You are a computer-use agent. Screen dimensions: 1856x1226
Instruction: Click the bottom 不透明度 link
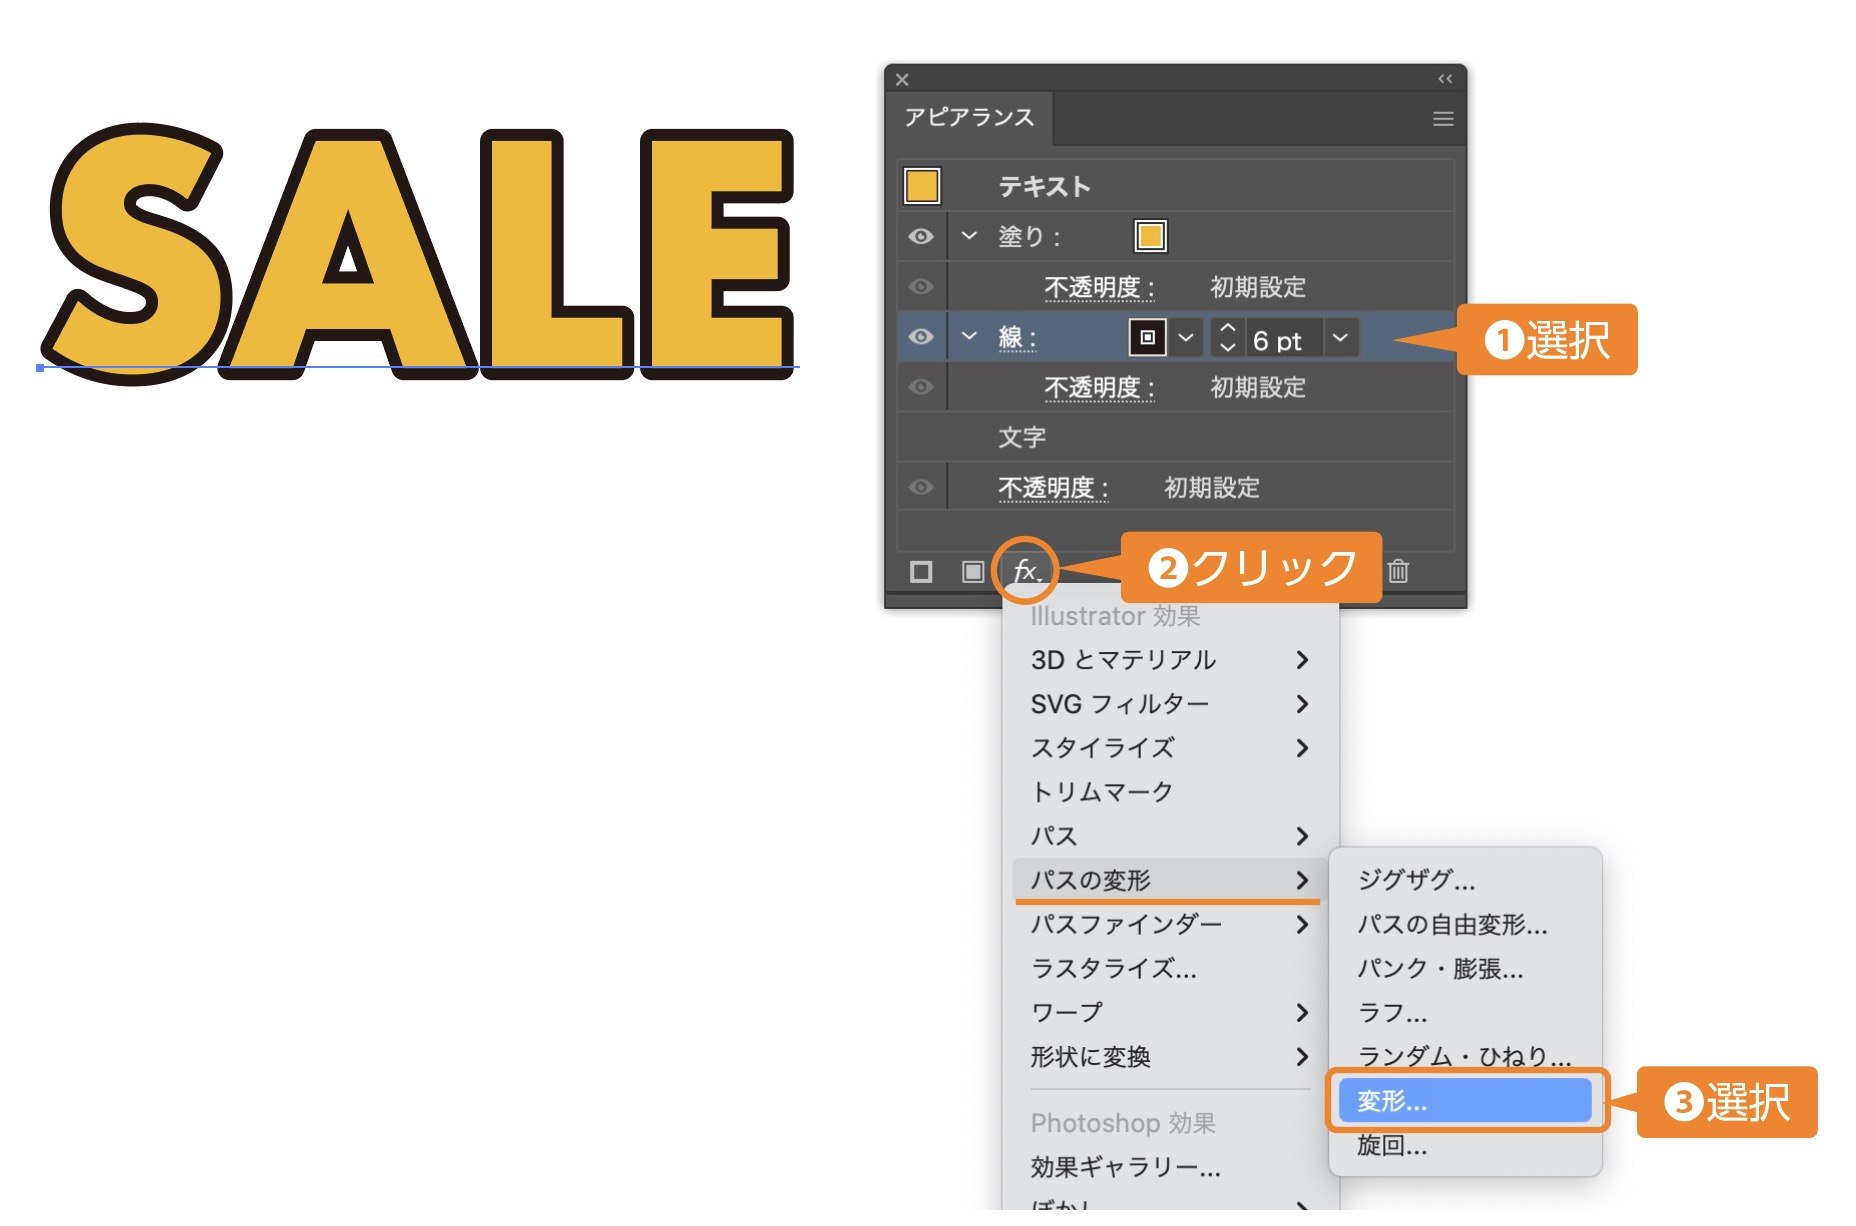tap(1053, 488)
